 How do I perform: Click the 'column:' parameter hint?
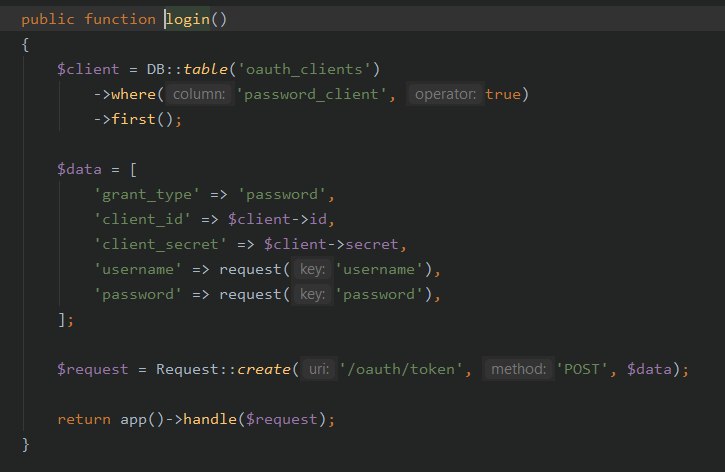[x=199, y=94]
